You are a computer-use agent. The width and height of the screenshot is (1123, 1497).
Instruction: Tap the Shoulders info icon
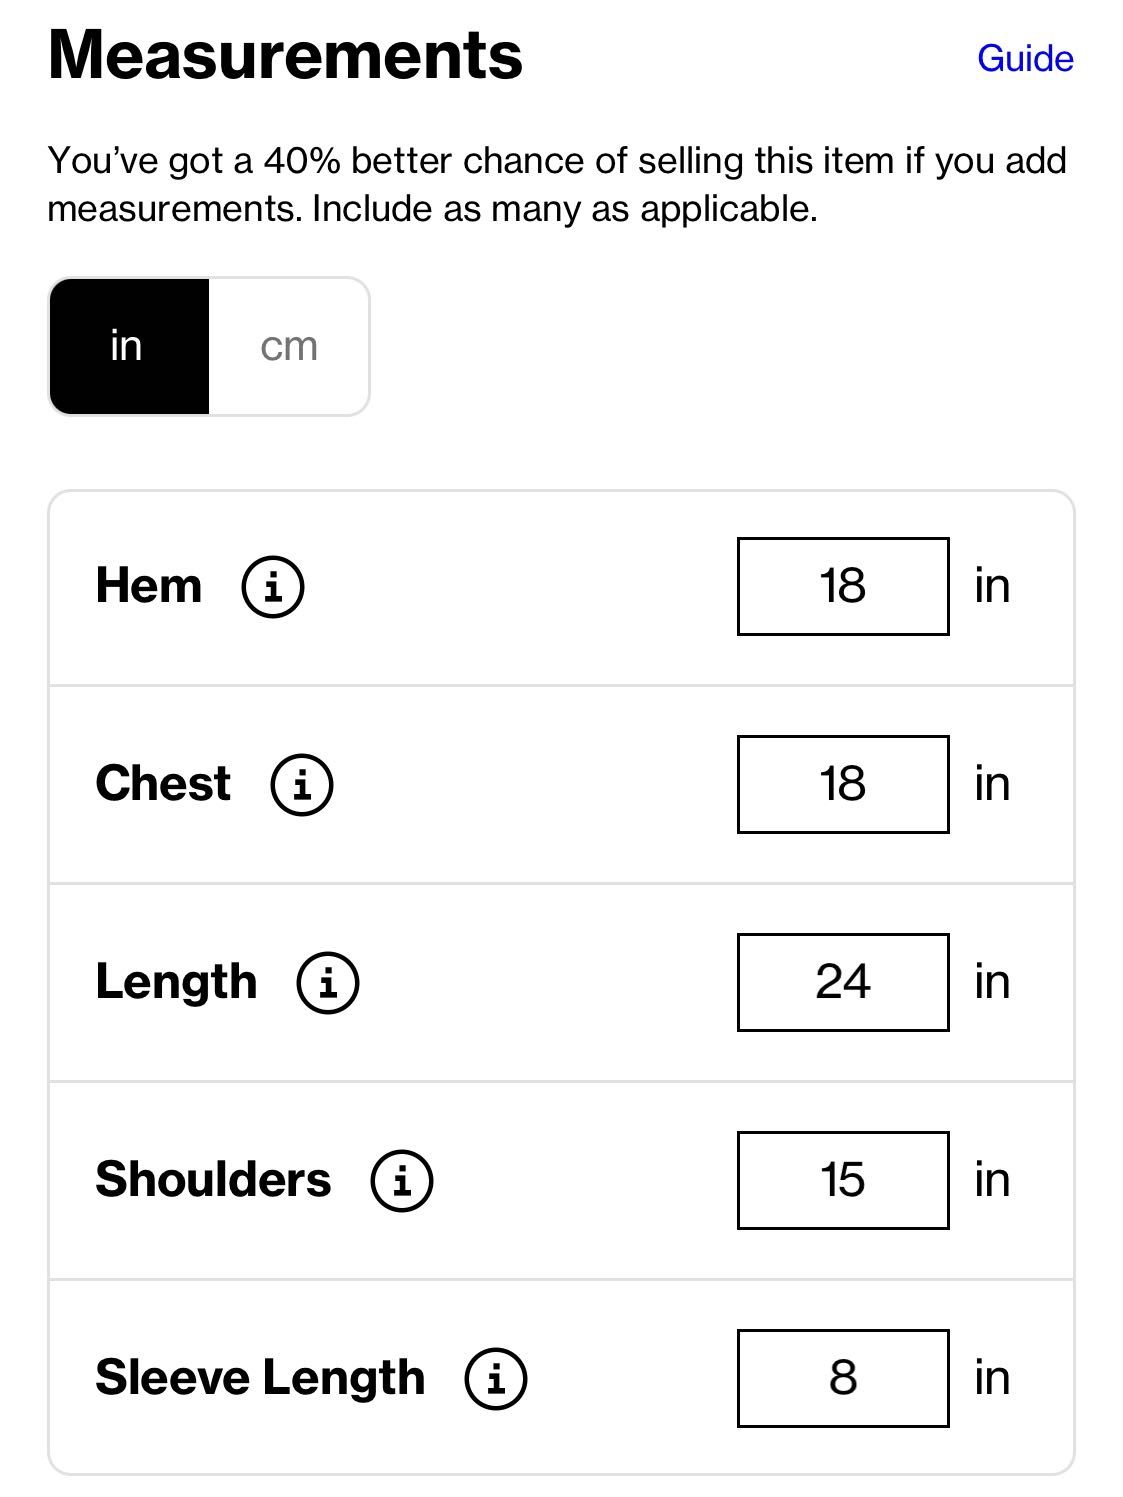tap(402, 1180)
